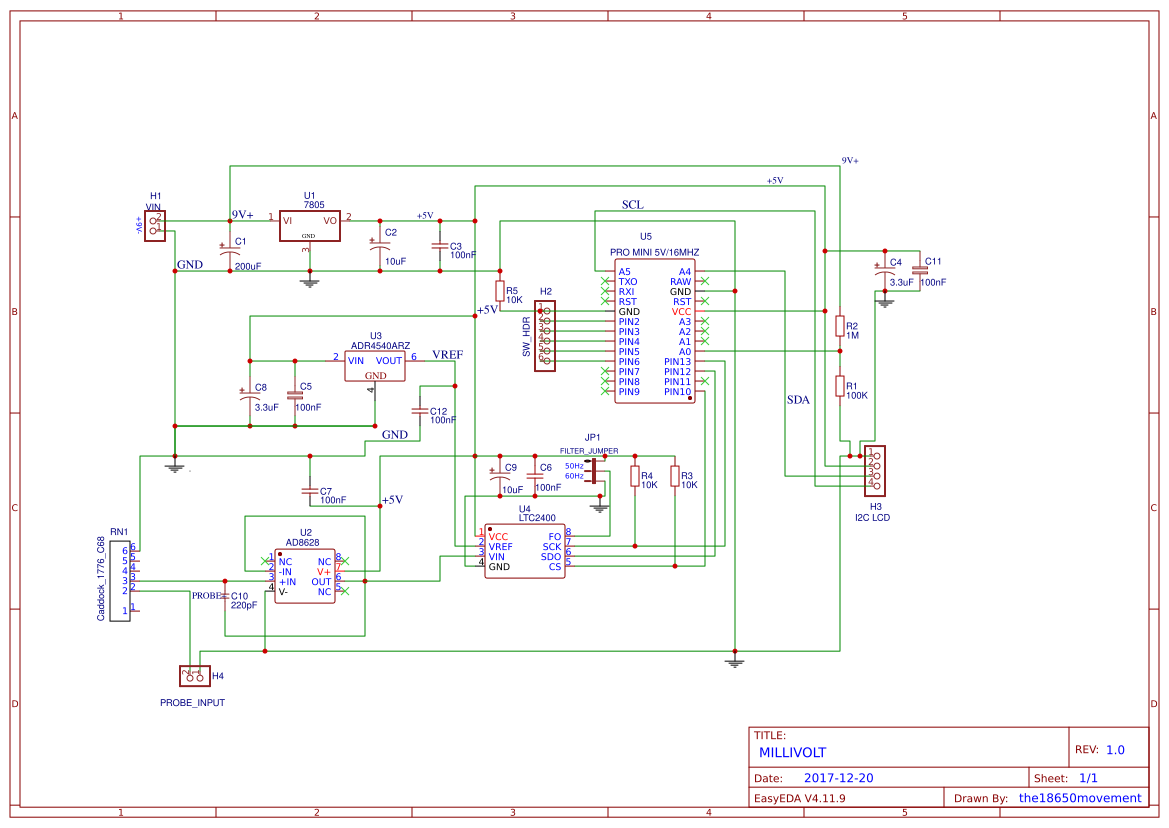Viewport: 1169px width, 828px height.
Task: Select the U2 AD8628 op-amp symbol
Action: 305,576
